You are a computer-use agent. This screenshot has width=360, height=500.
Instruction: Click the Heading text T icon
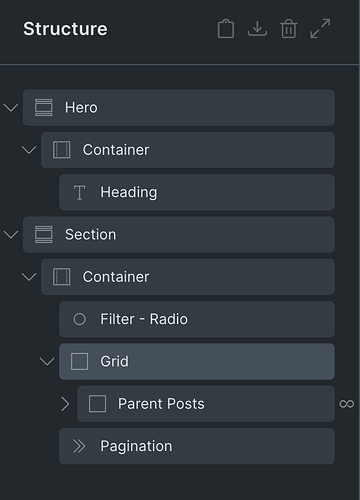tap(79, 193)
